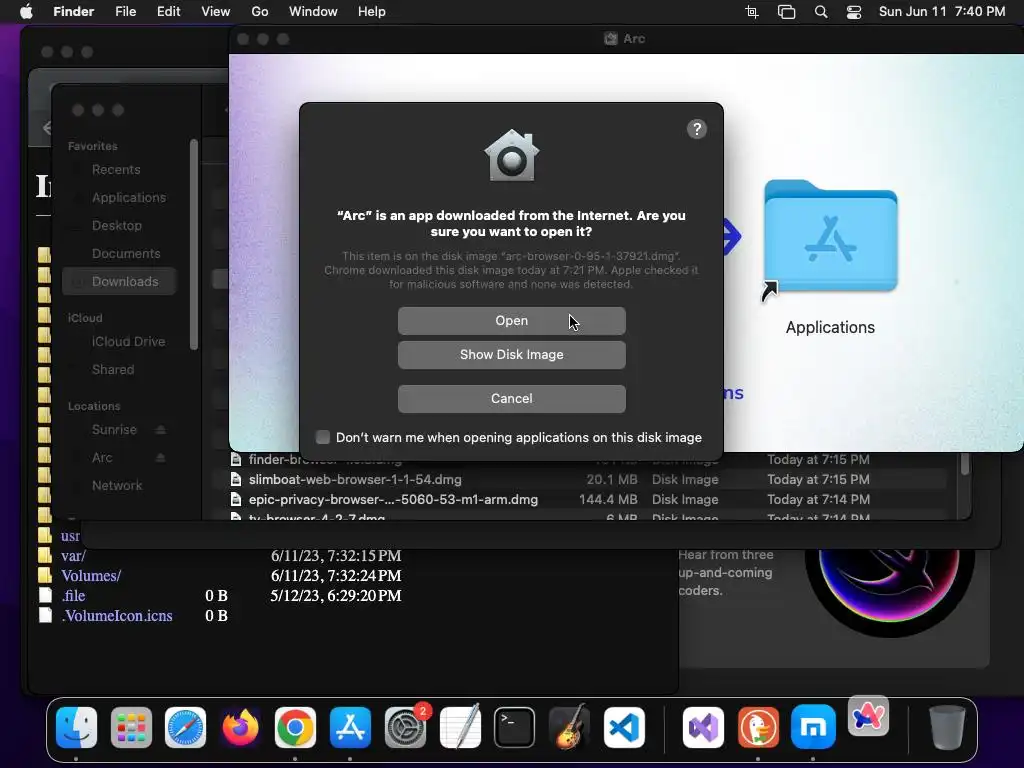The width and height of the screenshot is (1024, 768).
Task: Open Maxthon browser from the Dock
Action: point(813,727)
